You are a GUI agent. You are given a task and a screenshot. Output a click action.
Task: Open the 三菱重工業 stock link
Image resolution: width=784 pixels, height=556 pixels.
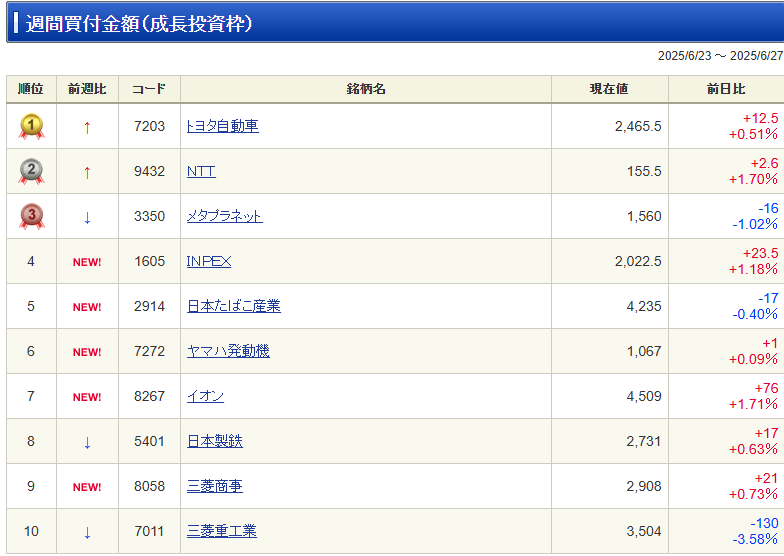pyautogui.click(x=222, y=531)
